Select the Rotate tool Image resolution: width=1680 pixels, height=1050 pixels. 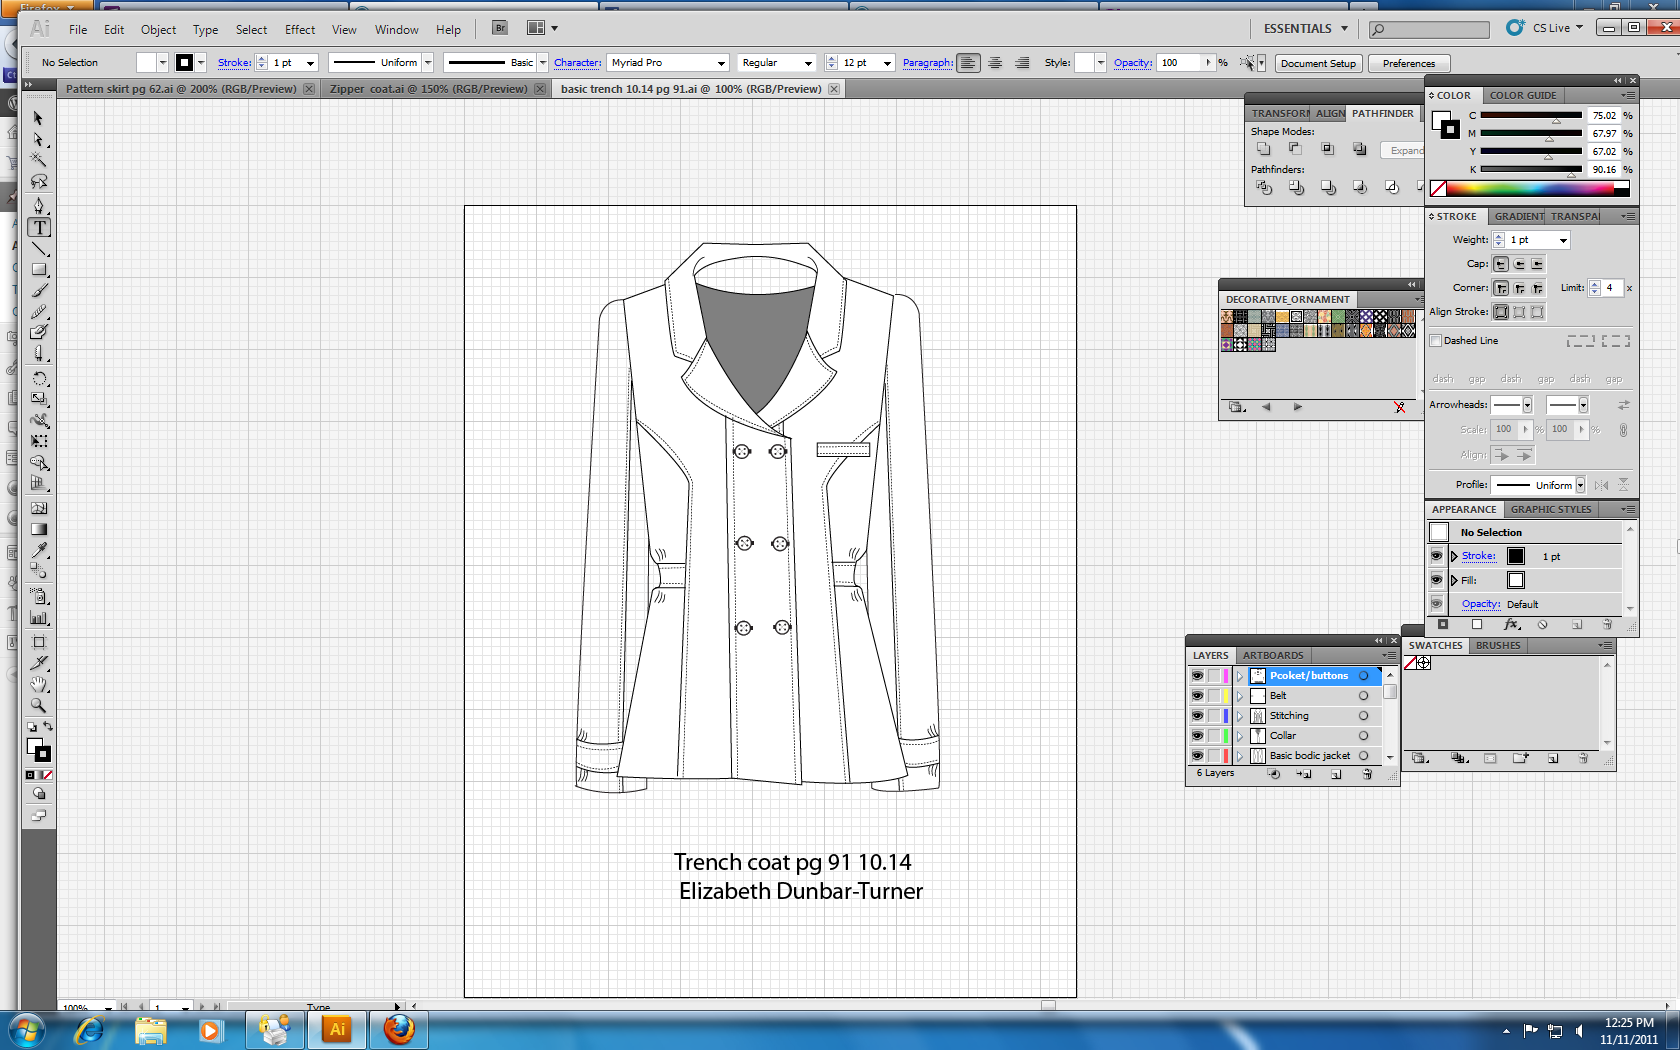pyautogui.click(x=40, y=378)
